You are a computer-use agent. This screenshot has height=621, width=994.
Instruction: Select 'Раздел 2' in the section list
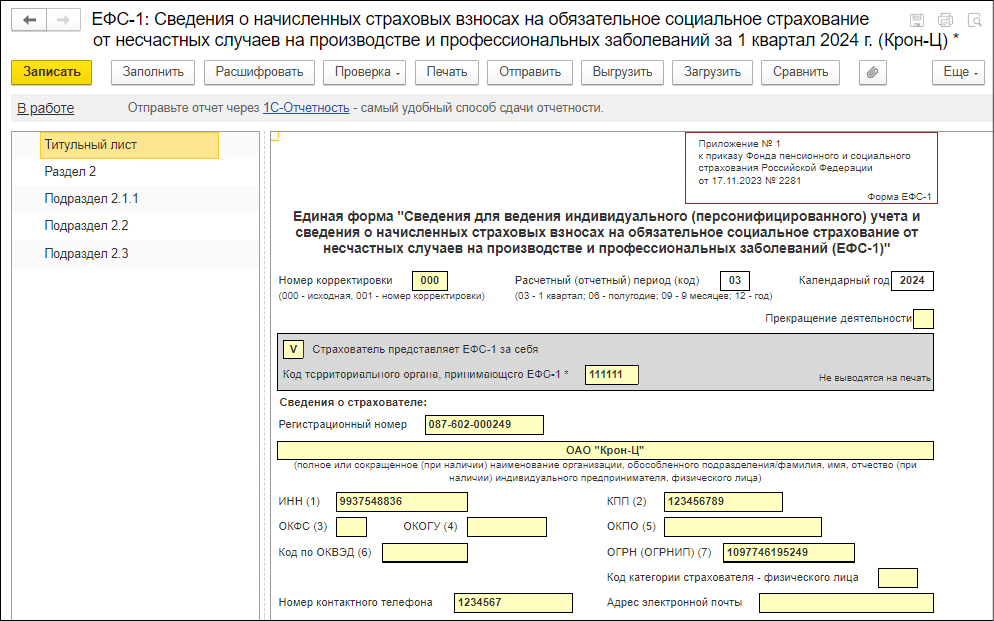pyautogui.click(x=70, y=172)
